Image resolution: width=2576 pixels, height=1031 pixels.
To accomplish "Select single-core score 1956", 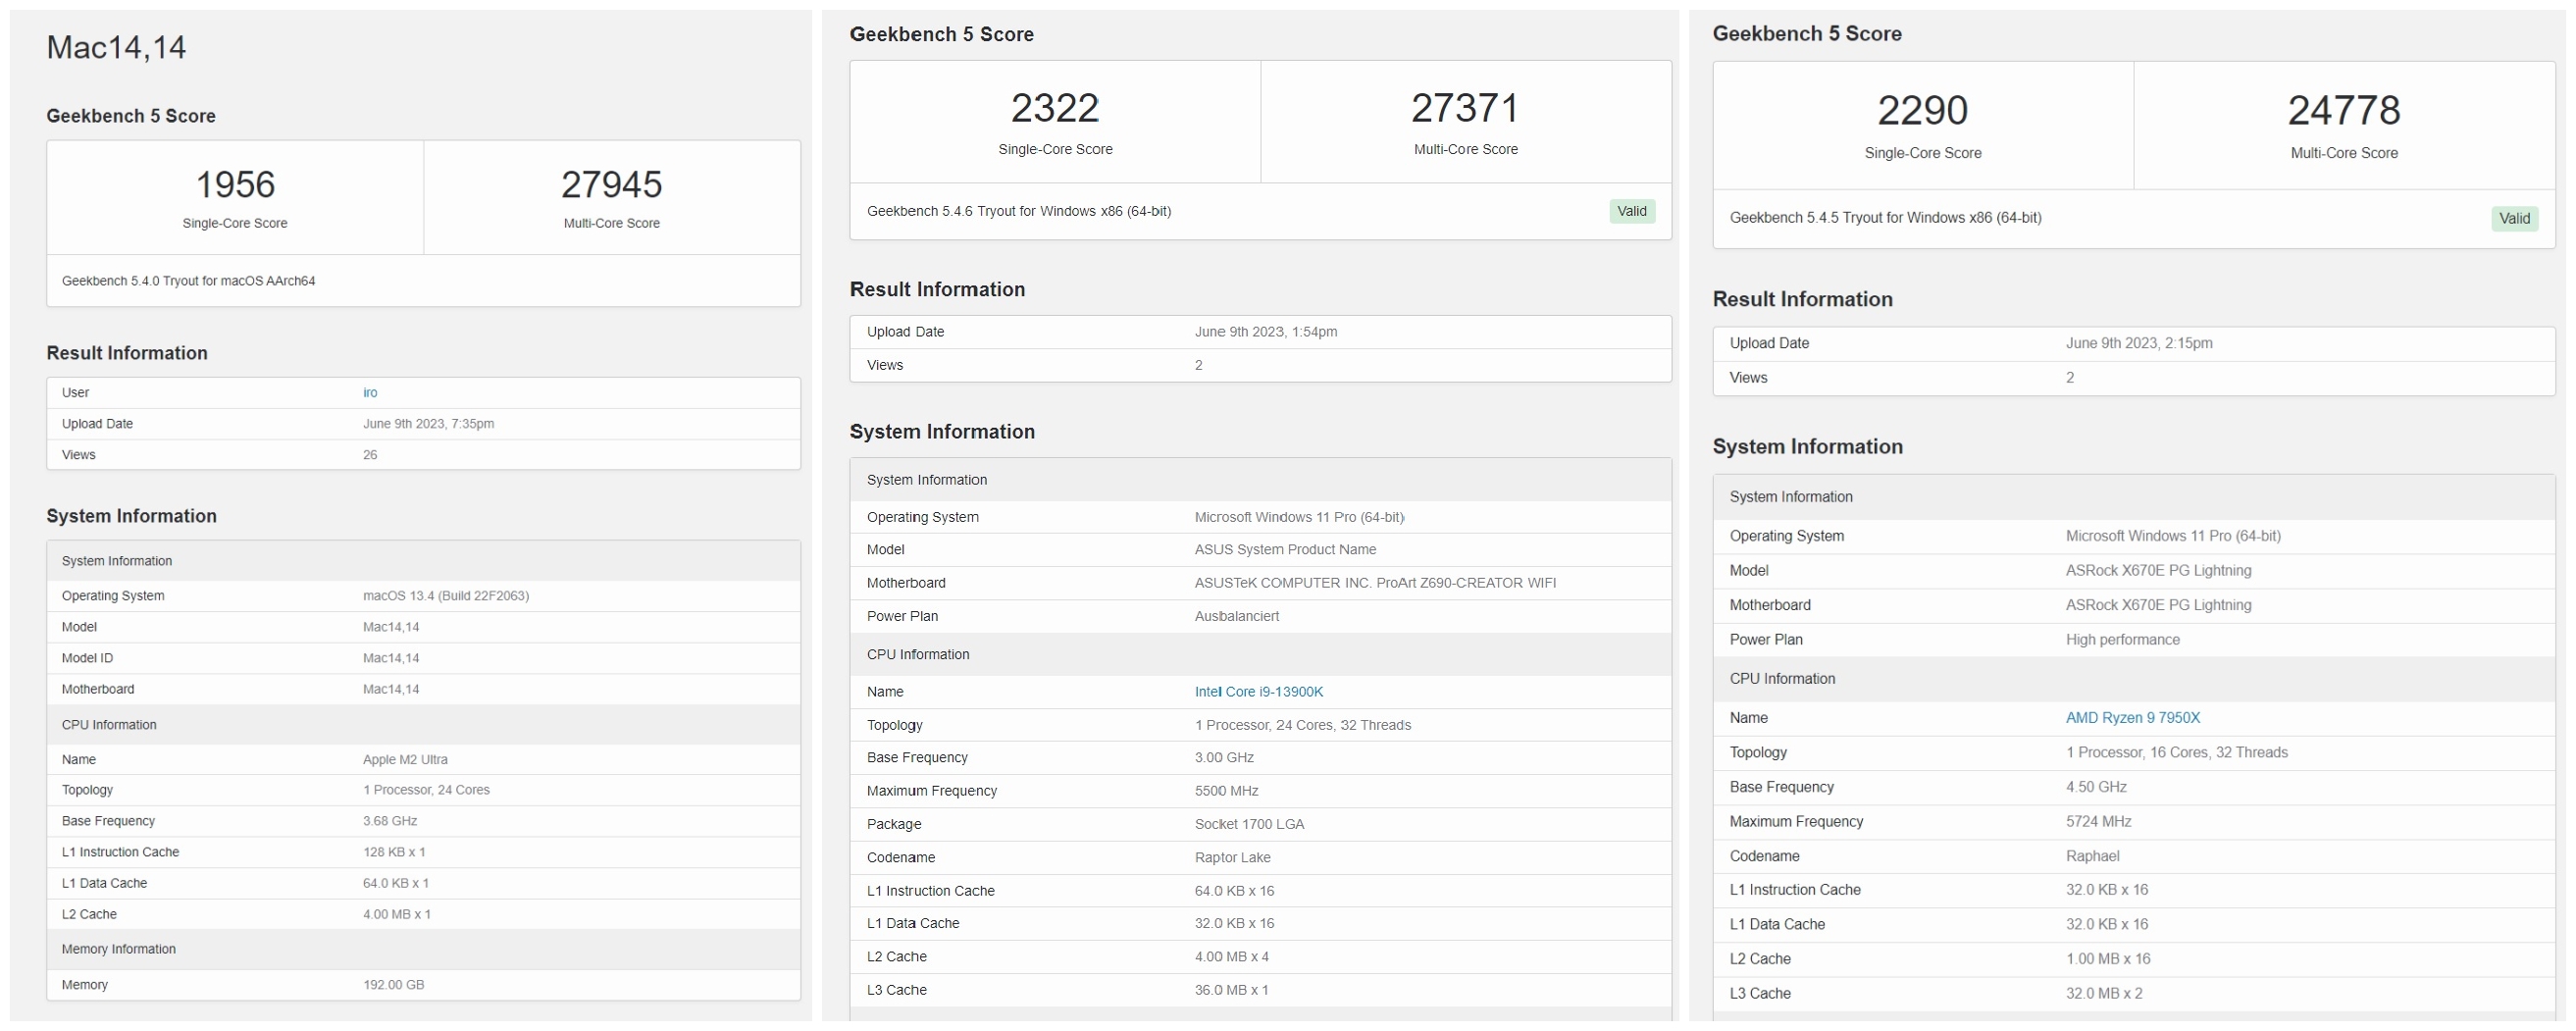I will click(x=235, y=185).
